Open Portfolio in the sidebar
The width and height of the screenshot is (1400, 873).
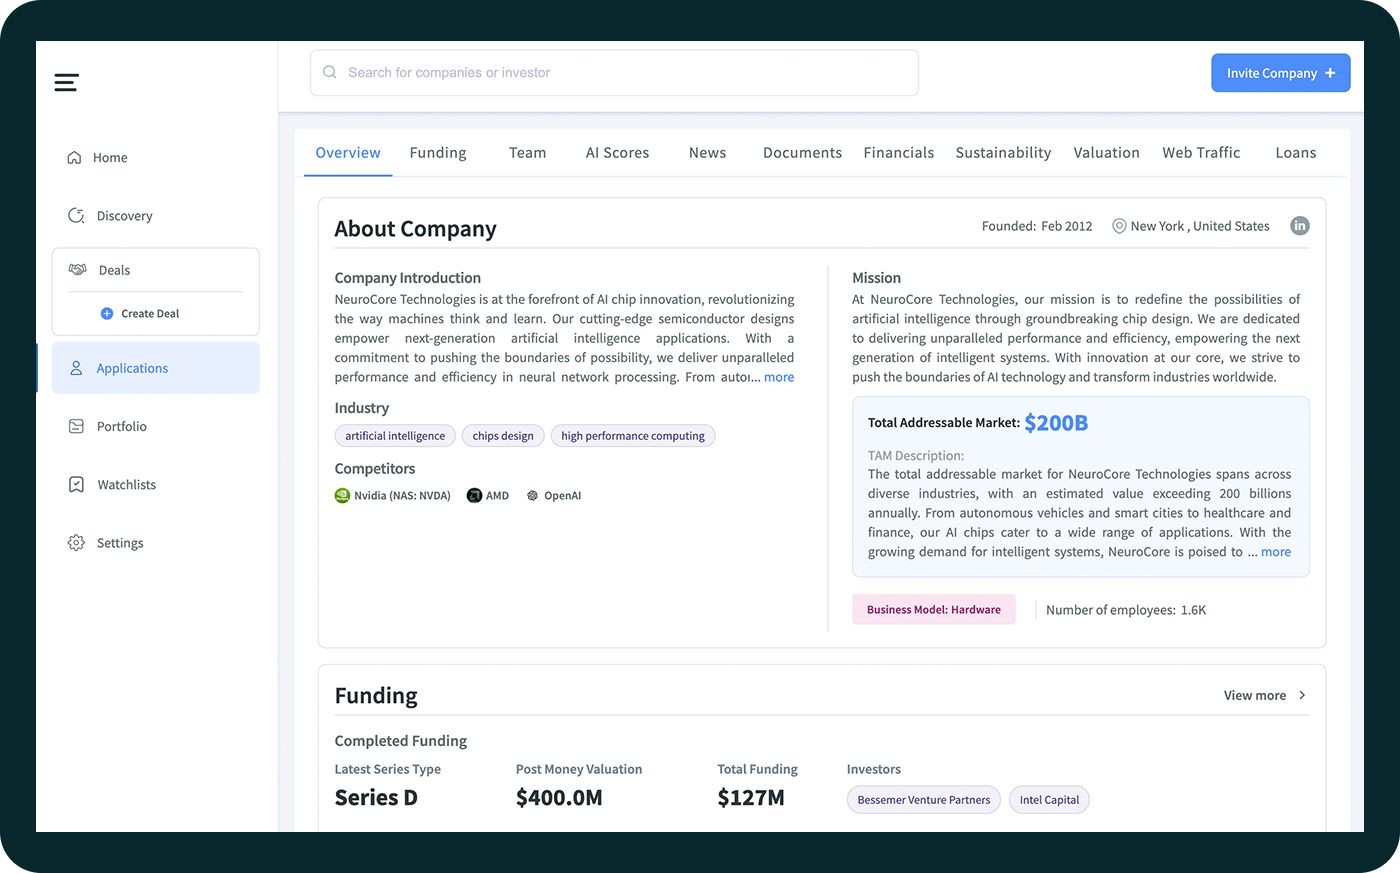pyautogui.click(x=121, y=426)
